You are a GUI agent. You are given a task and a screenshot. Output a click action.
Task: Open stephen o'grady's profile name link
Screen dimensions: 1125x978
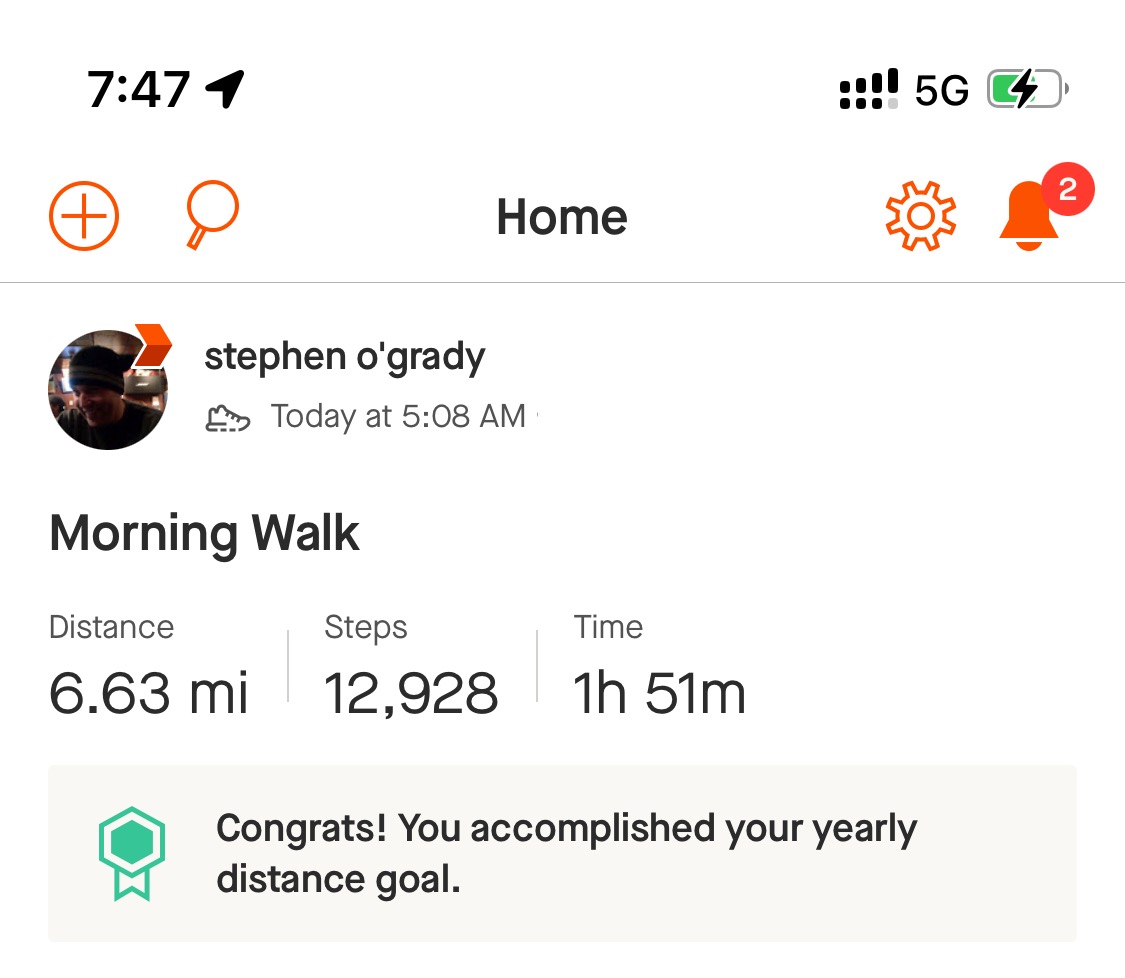click(x=345, y=357)
